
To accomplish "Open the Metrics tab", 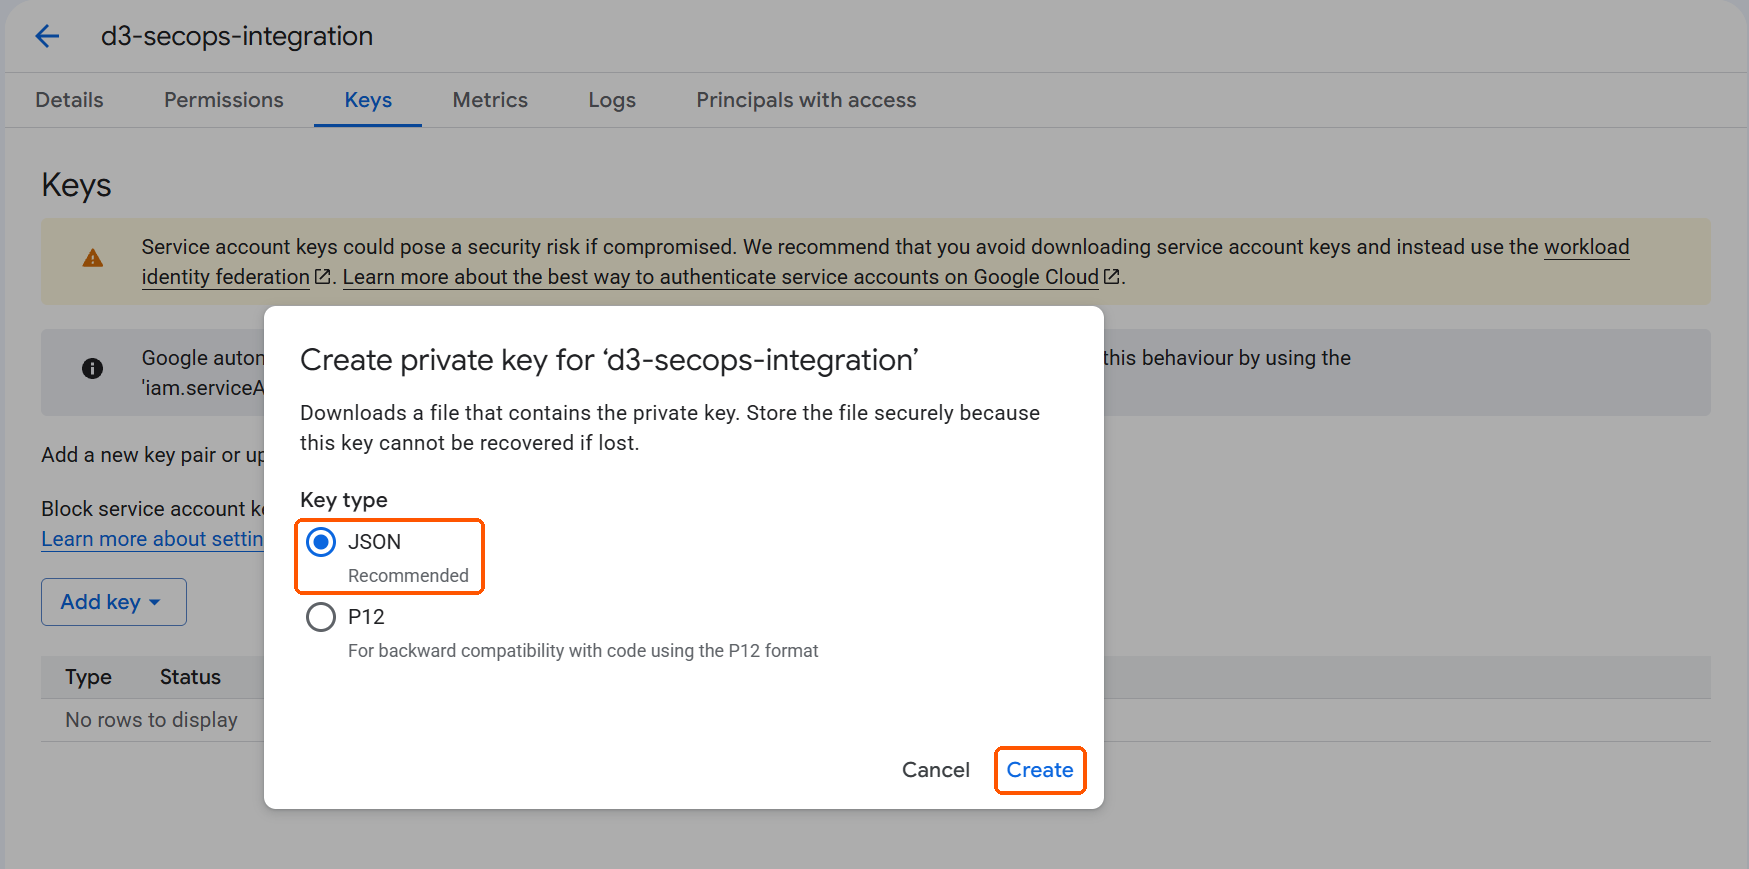I will [x=490, y=100].
